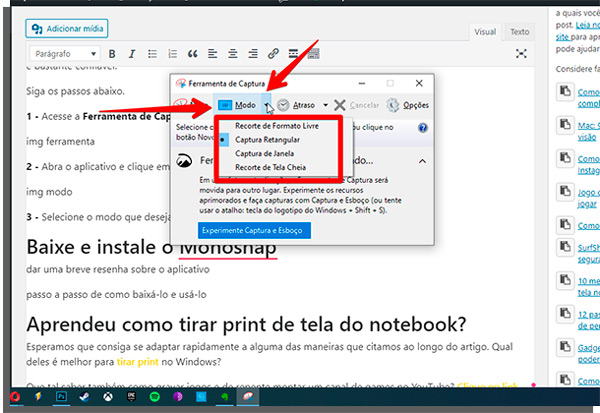Image resolution: width=600 pixels, height=413 pixels.
Task: Insert a Read More tag
Action: 293,54
